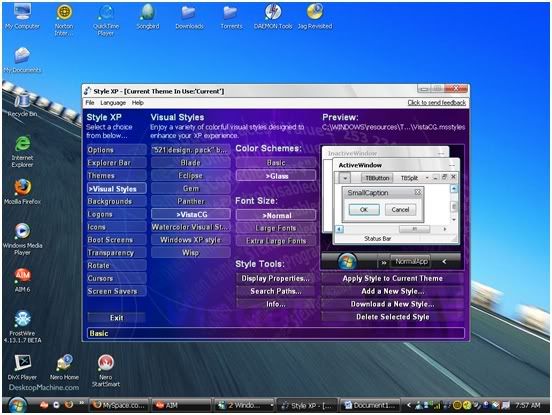Click the Info button
552x415 pixels.
click(x=276, y=304)
